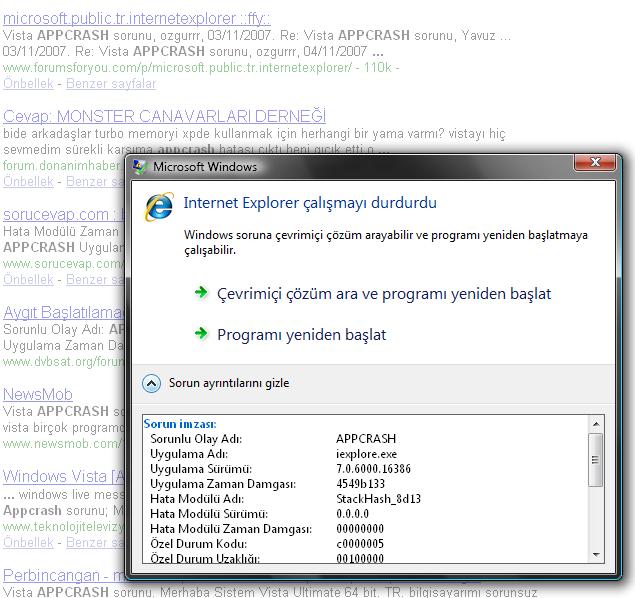This screenshot has height=598, width=635.
Task: Collapse details with the round chevron button
Action: [x=151, y=383]
